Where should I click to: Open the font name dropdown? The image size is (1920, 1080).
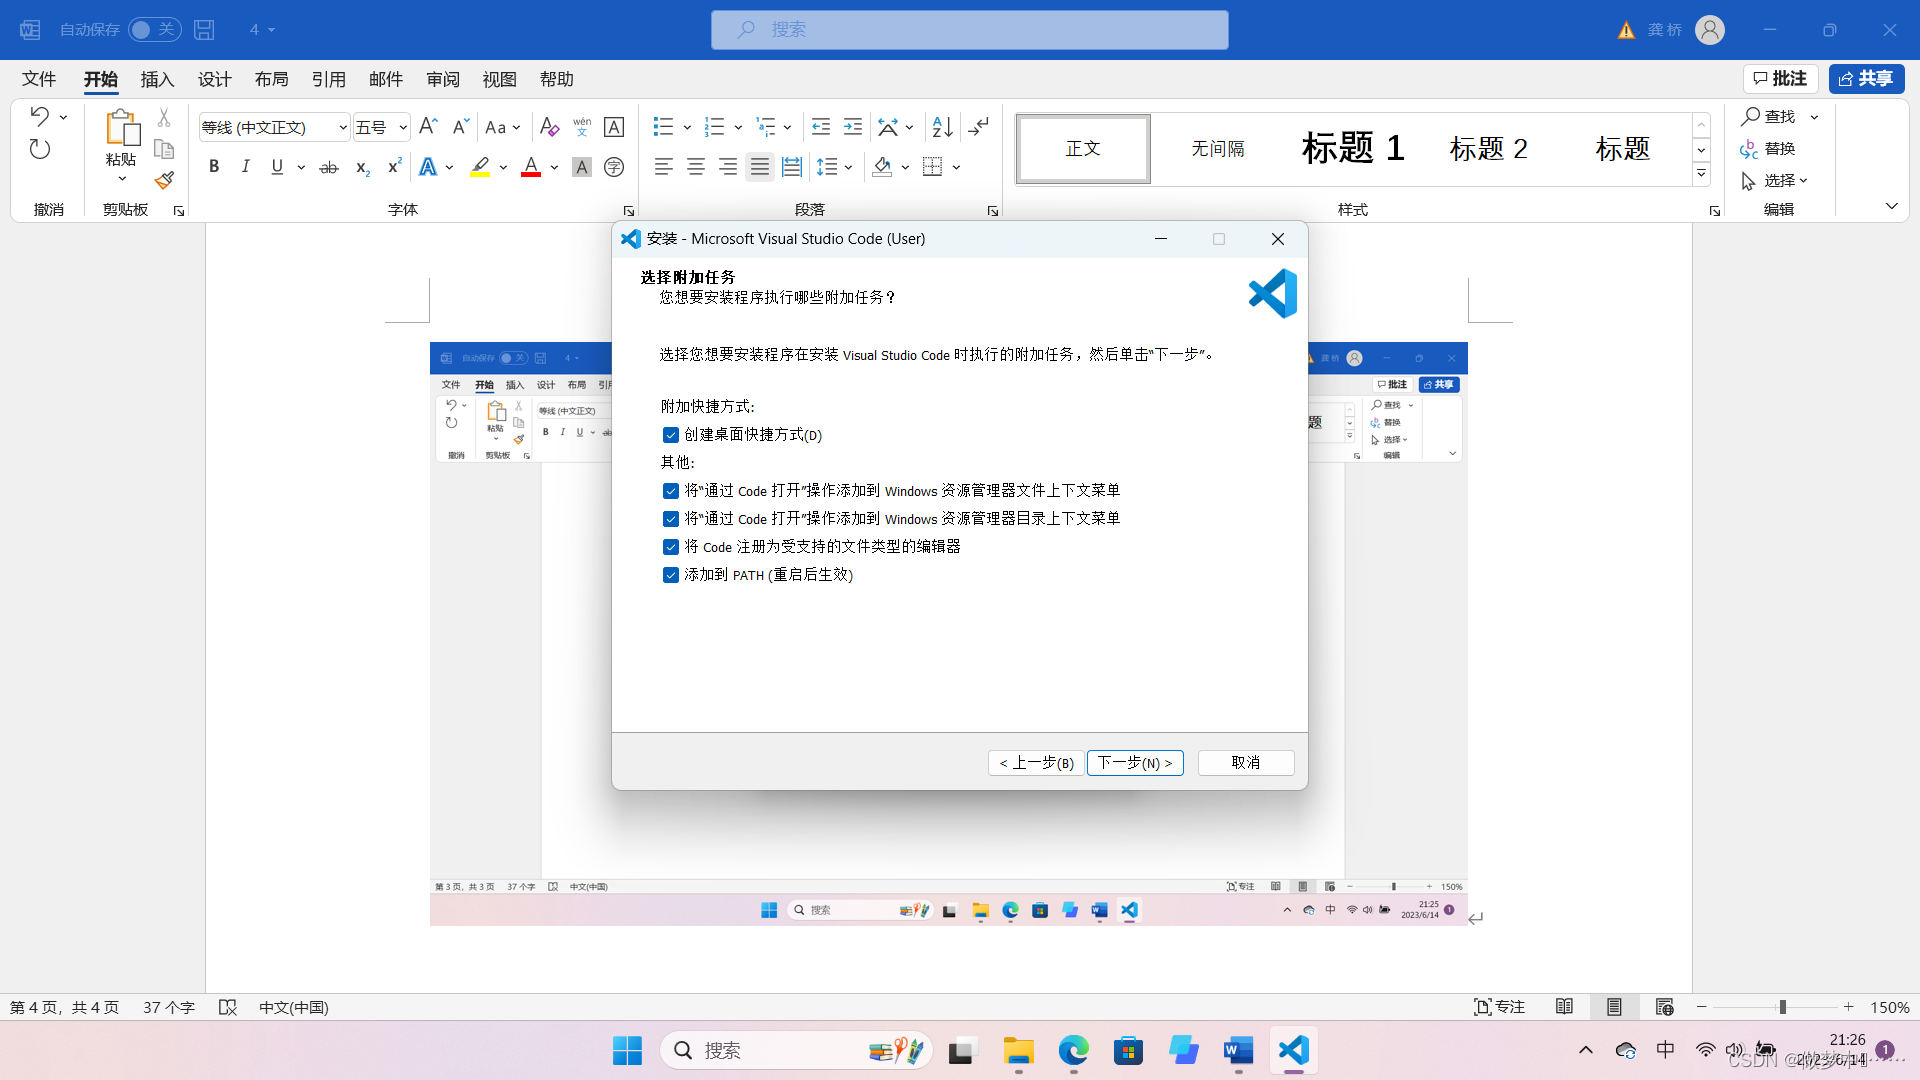pyautogui.click(x=342, y=127)
